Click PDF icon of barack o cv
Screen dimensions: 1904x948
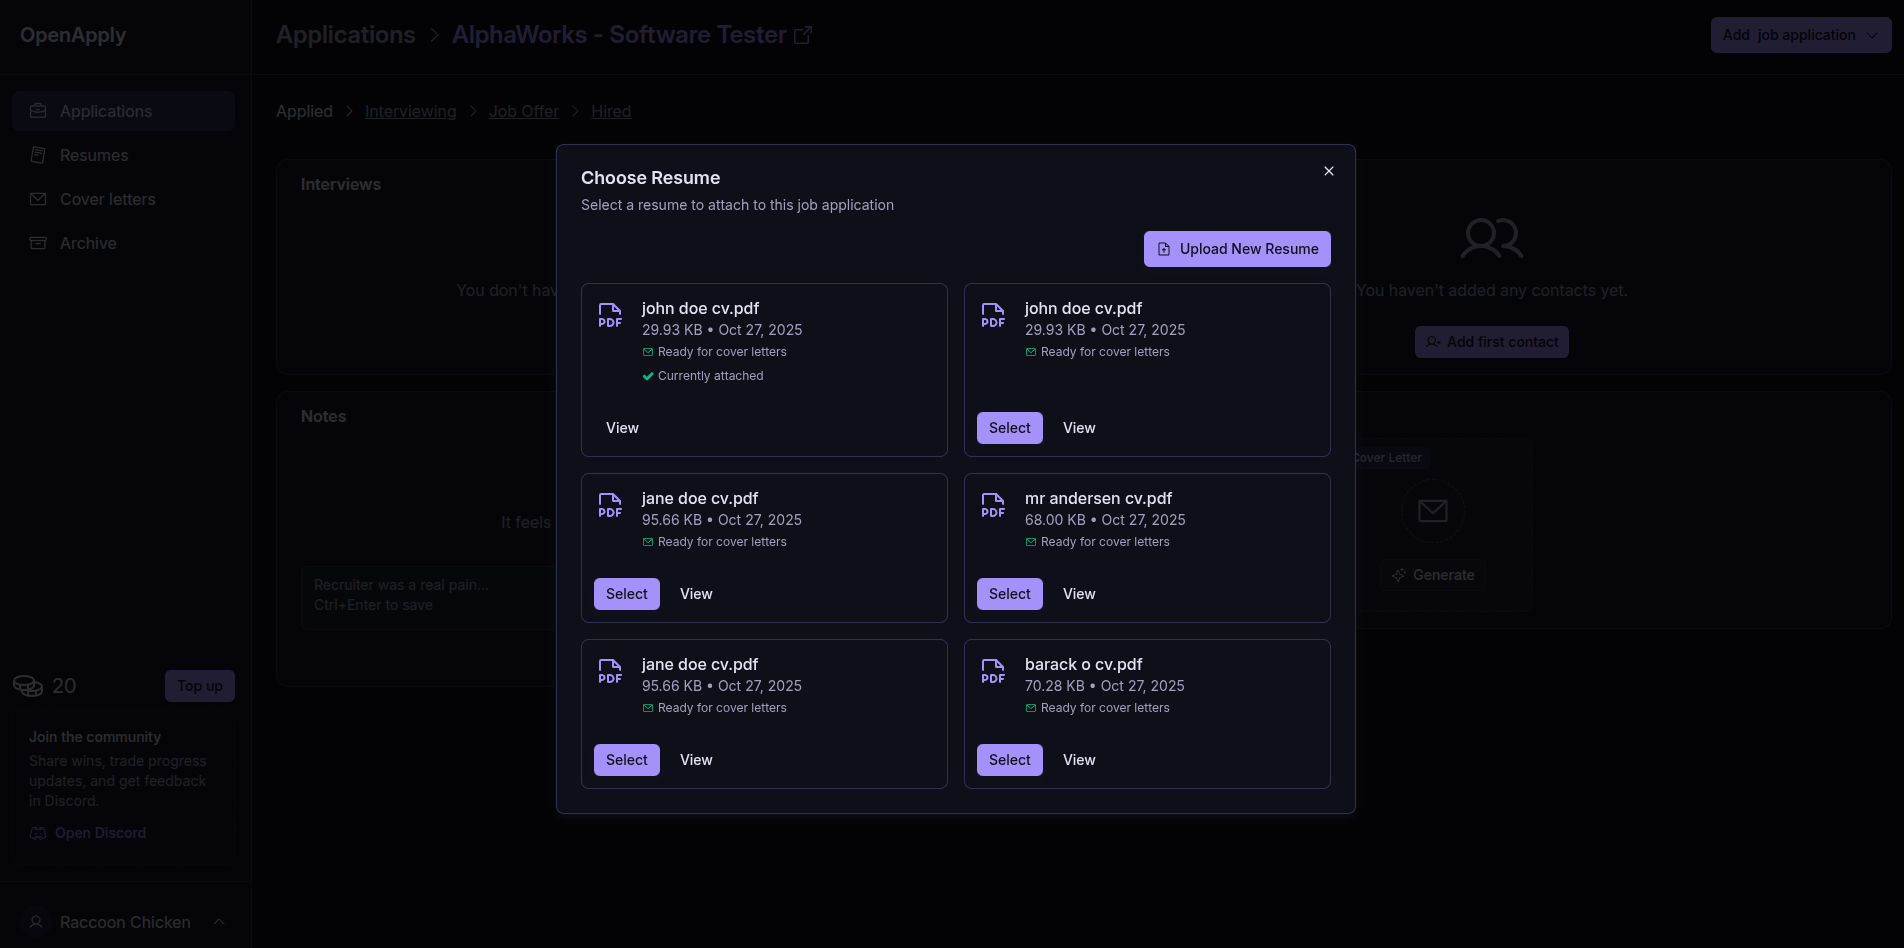pyautogui.click(x=993, y=671)
